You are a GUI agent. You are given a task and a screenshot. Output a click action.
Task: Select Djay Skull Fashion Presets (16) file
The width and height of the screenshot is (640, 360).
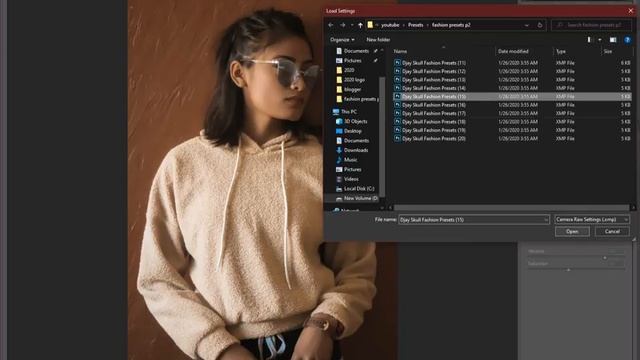(x=512, y=105)
